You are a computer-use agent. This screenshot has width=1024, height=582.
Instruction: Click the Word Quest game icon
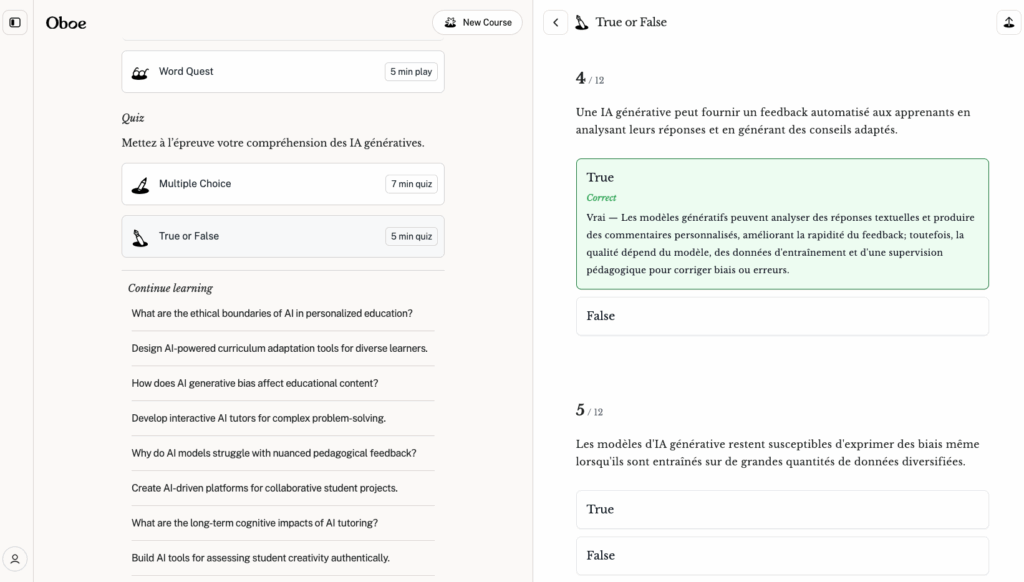click(x=141, y=72)
